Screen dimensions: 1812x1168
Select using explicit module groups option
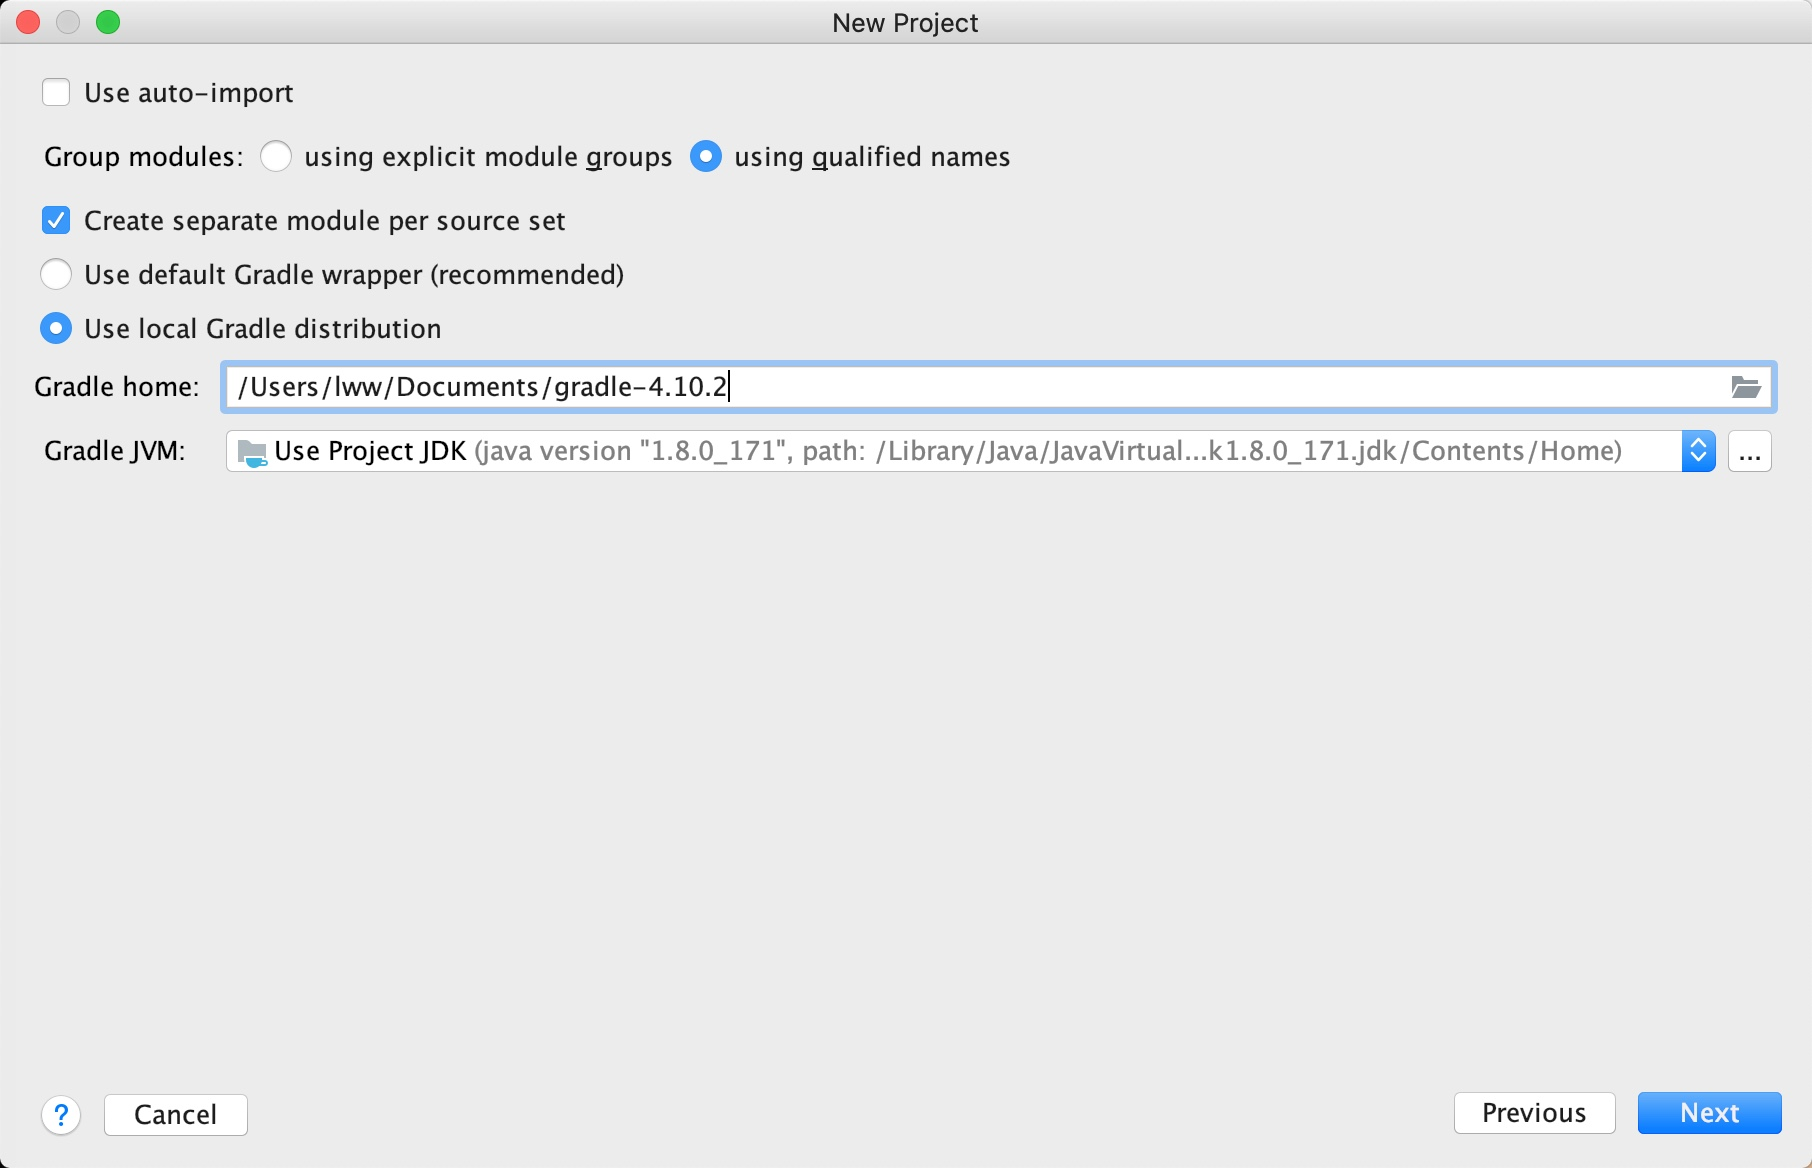click(276, 157)
